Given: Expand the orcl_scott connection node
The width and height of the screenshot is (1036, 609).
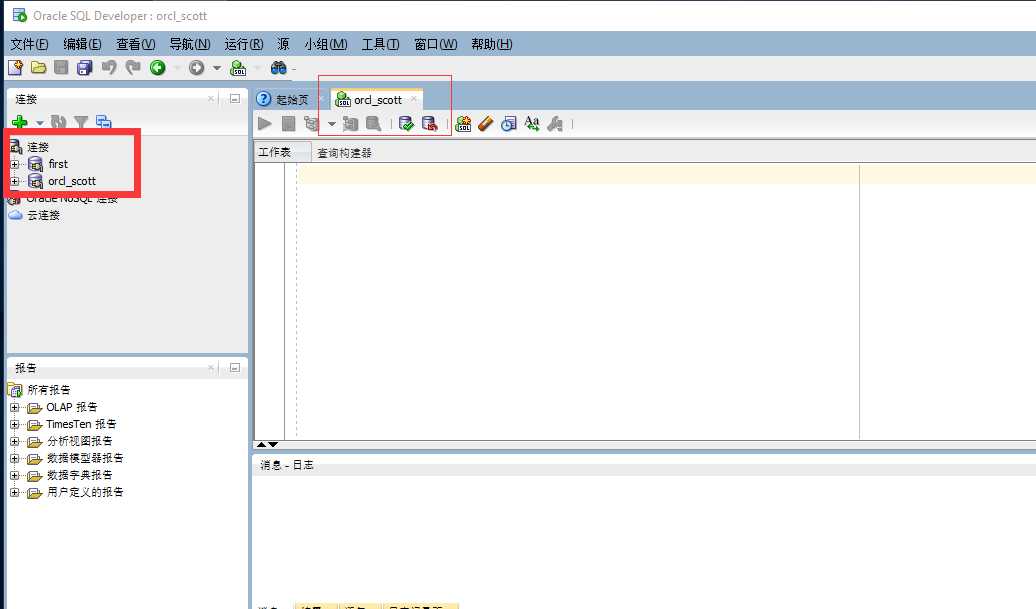Looking at the screenshot, I should pyautogui.click(x=15, y=181).
